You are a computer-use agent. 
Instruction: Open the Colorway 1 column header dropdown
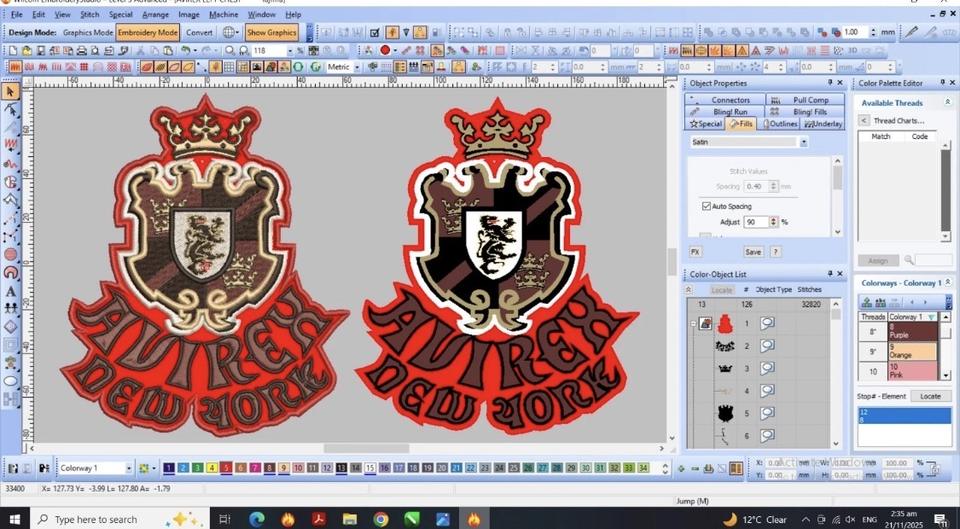[931, 317]
